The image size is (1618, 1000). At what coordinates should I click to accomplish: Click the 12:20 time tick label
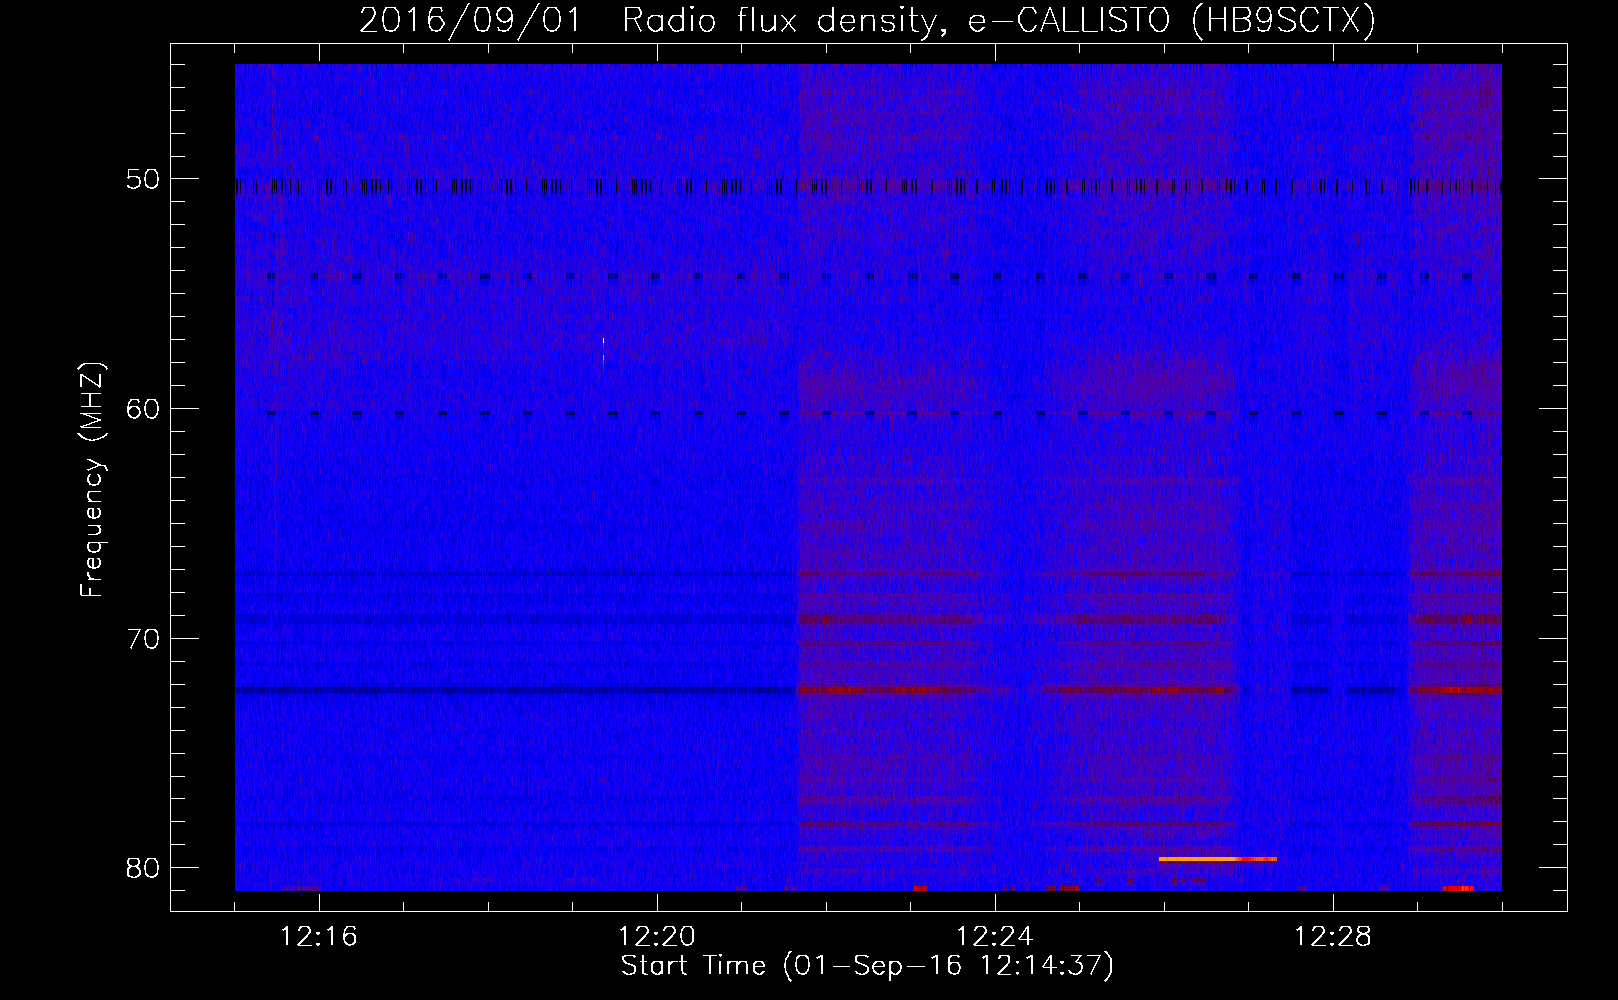point(657,937)
